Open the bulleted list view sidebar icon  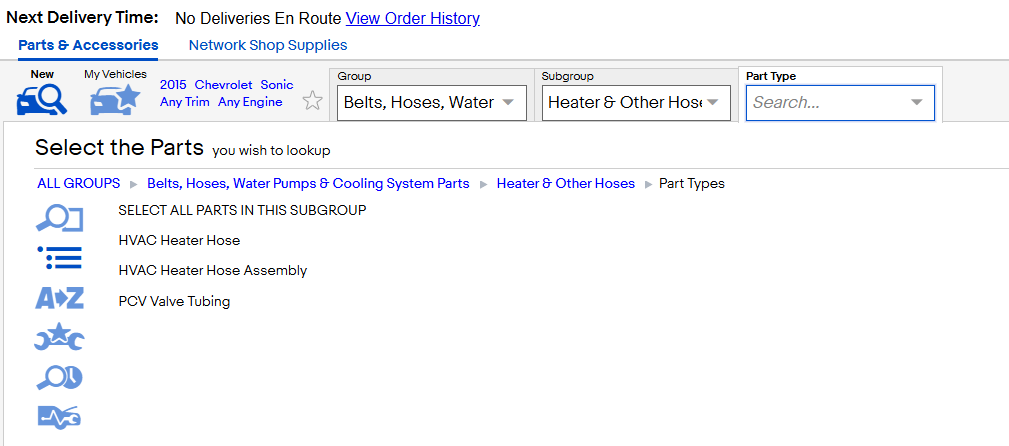59,257
